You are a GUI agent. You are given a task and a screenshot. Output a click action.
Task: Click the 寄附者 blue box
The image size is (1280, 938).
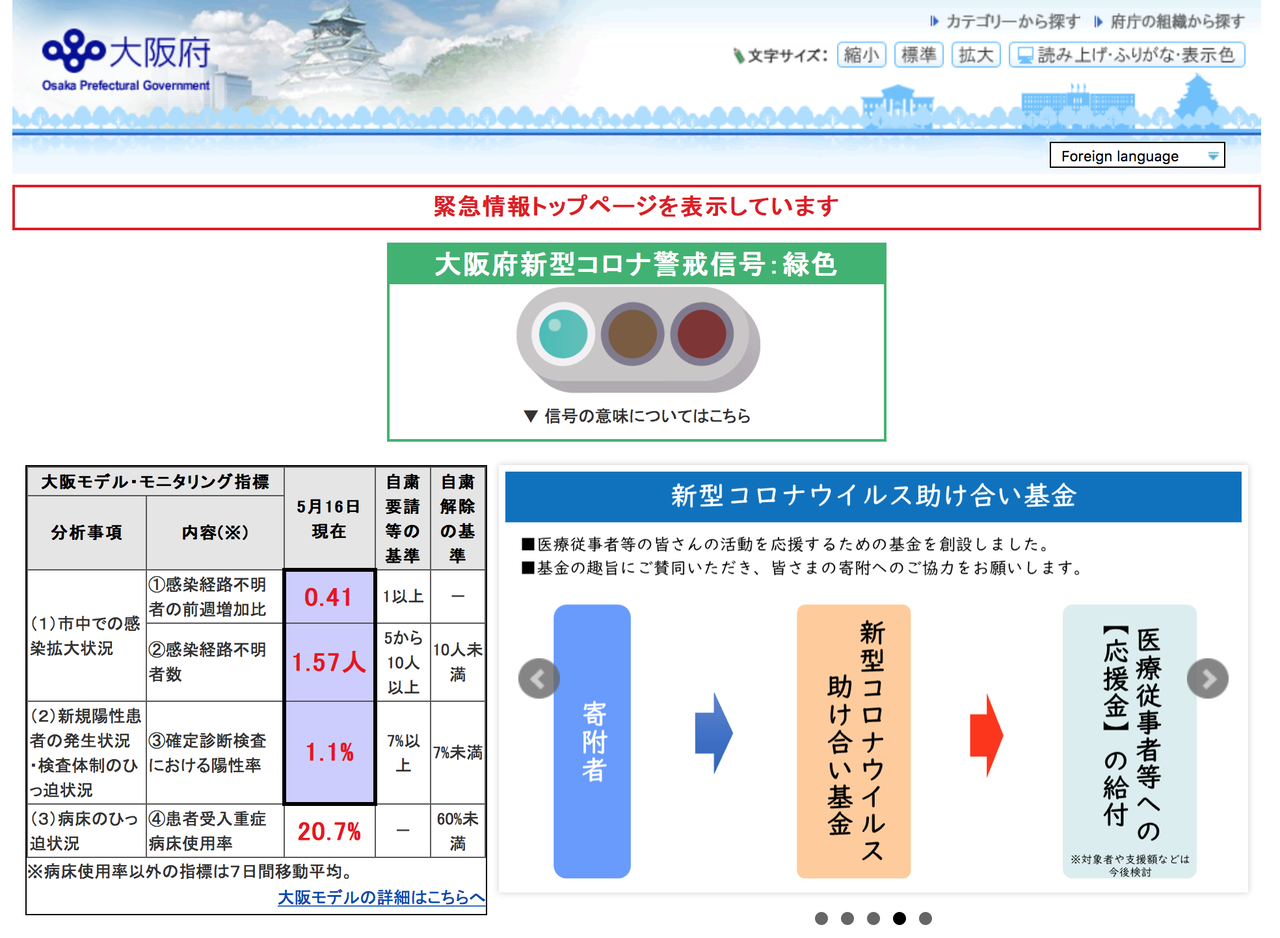click(x=592, y=741)
